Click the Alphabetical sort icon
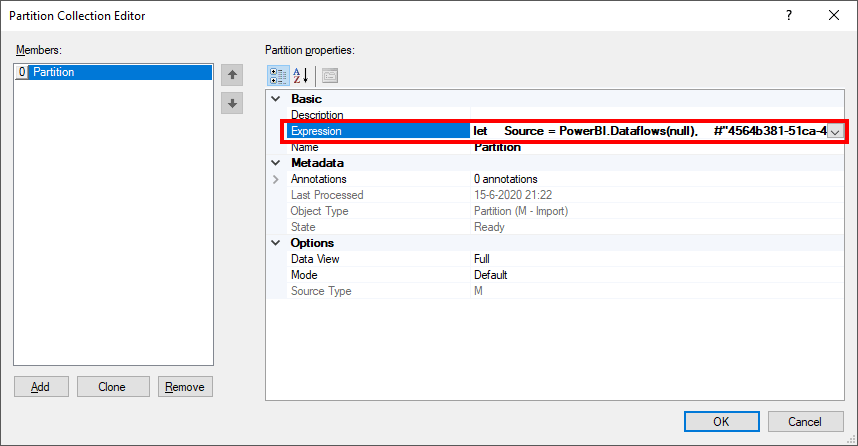The height and width of the screenshot is (446, 858). pyautogui.click(x=299, y=75)
